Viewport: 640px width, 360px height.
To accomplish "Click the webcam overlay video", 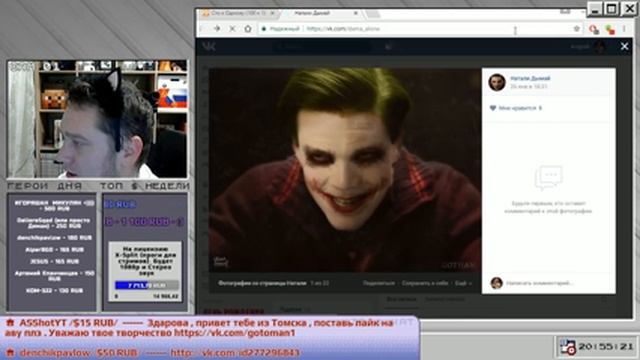I will (x=98, y=119).
